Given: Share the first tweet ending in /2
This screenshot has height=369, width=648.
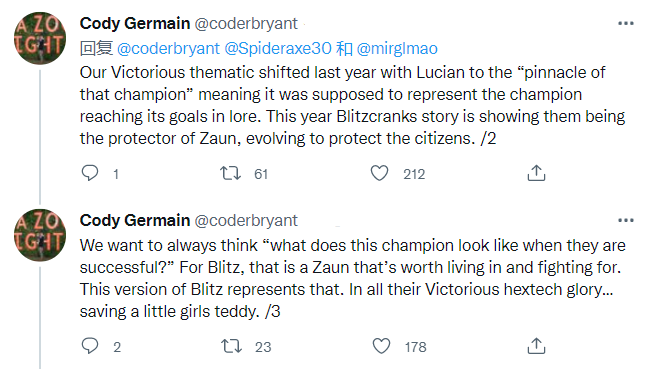Looking at the screenshot, I should coord(536,173).
